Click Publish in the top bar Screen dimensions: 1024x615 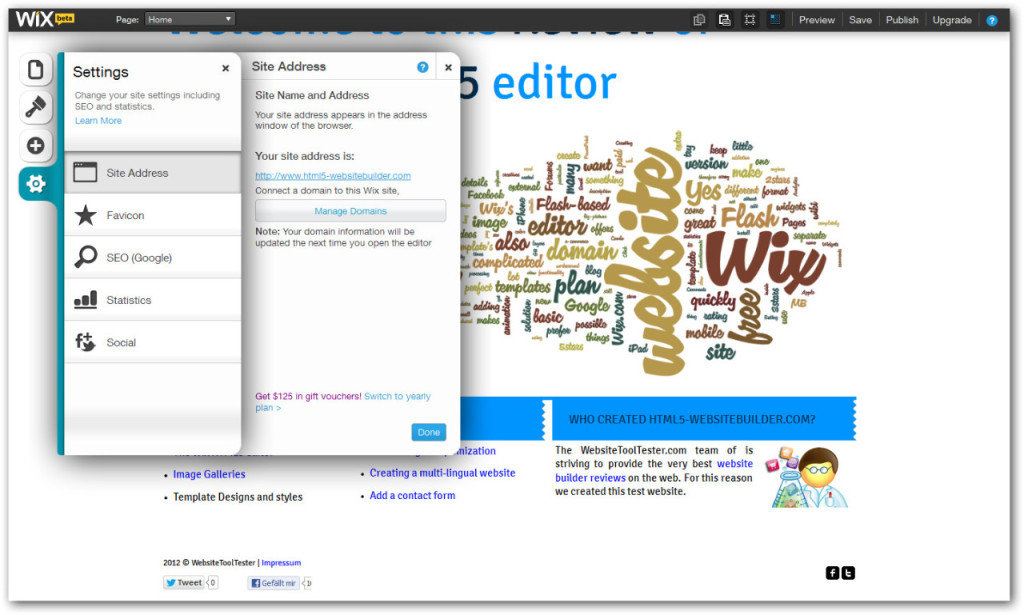902,20
